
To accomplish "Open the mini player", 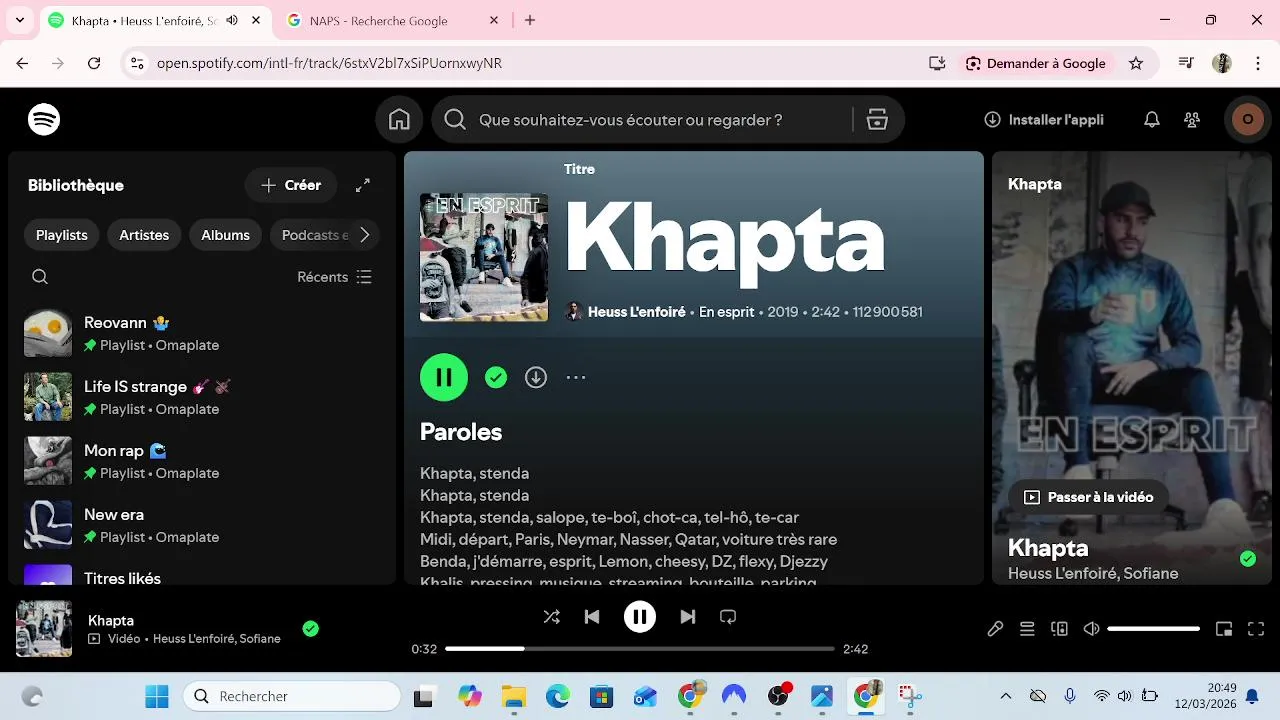I will [1224, 629].
